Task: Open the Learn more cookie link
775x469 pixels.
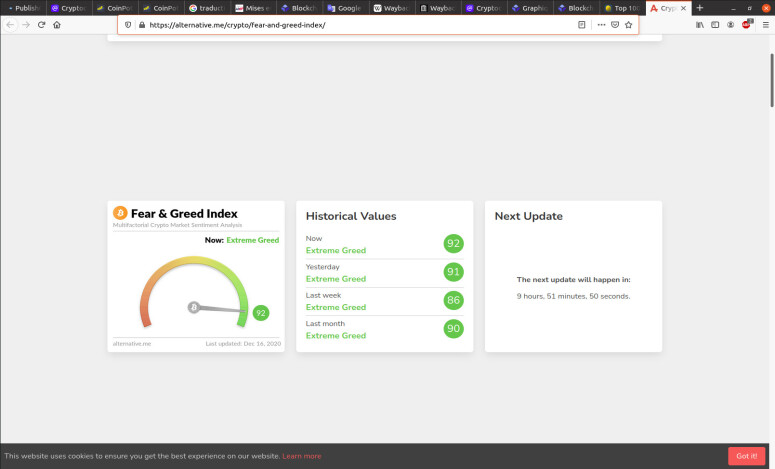Action: click(301, 456)
